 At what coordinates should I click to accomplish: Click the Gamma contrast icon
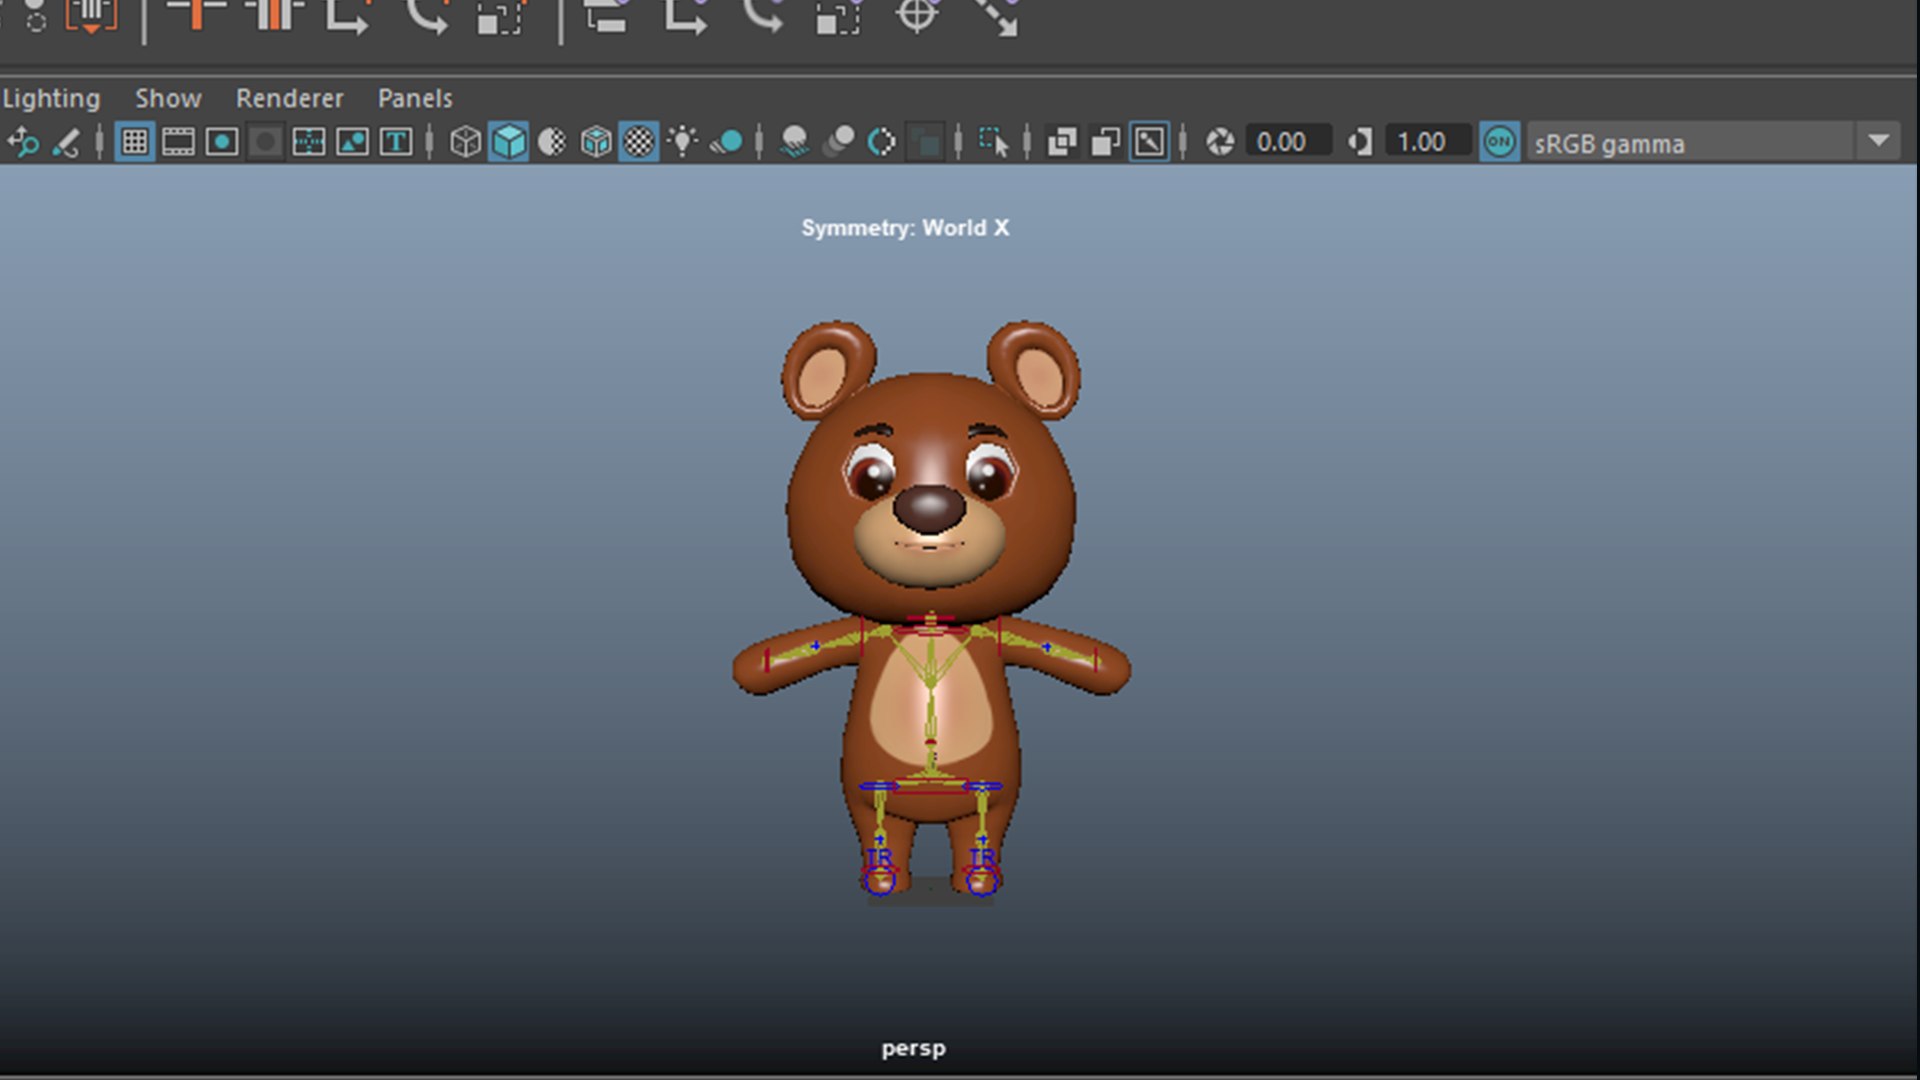click(1359, 142)
